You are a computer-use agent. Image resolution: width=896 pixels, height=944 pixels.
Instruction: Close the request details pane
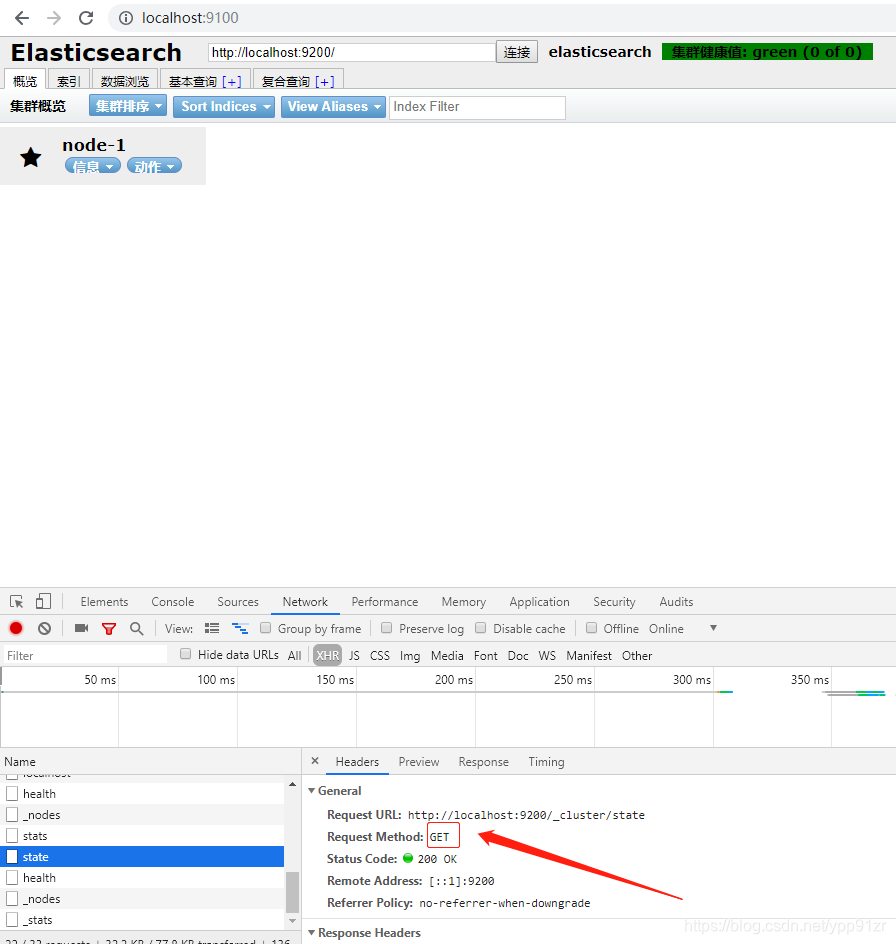(315, 761)
